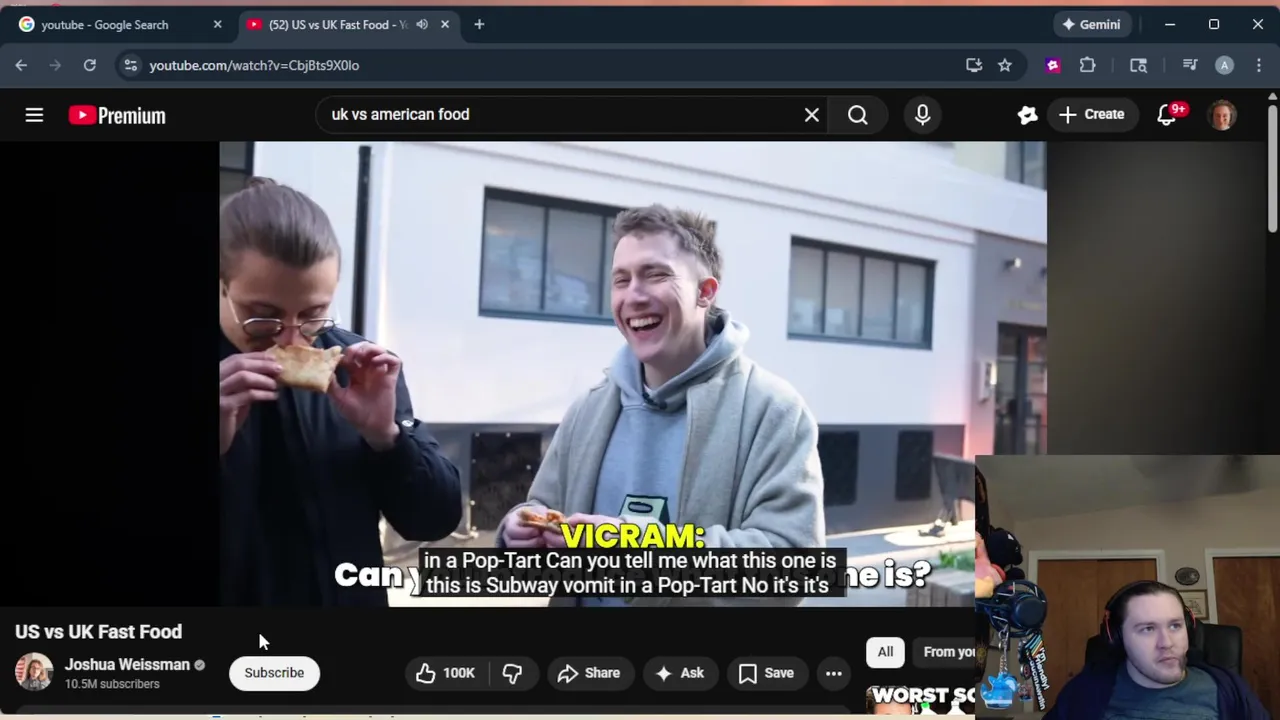The image size is (1280, 720).
Task: Click video title US vs UK Fast Food
Action: [x=98, y=632]
